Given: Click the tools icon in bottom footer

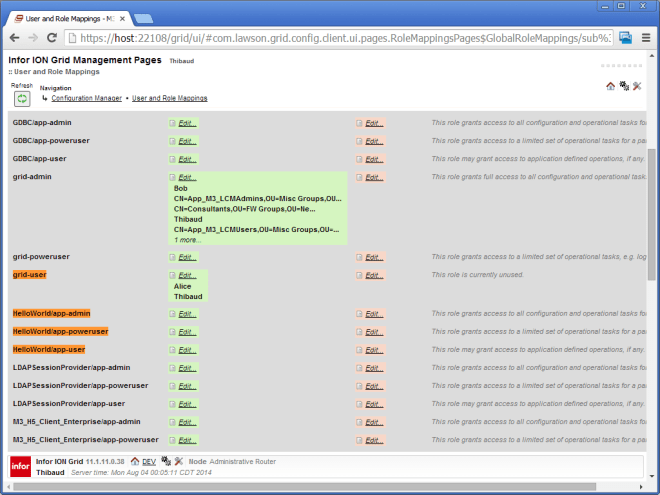Looking at the screenshot, I should click(178, 461).
